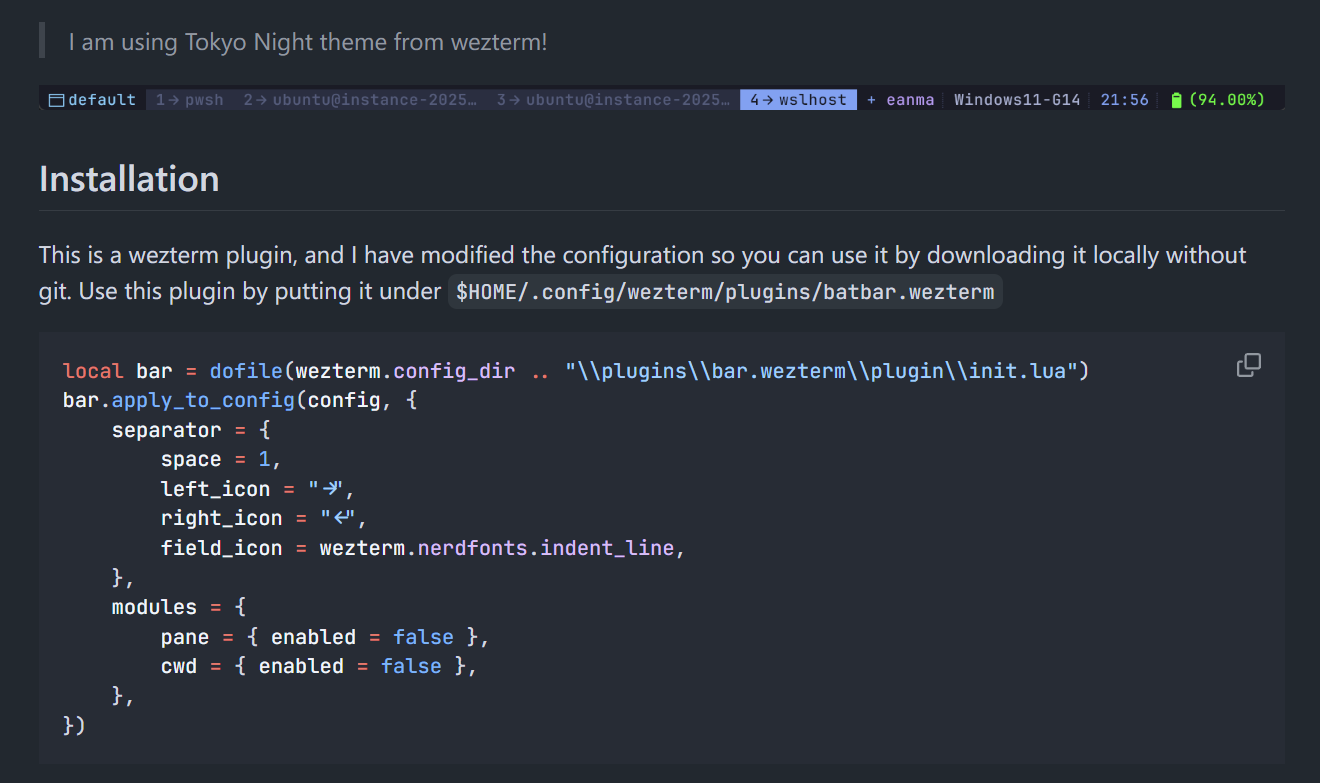Click 'false' value on the pane line

[x=423, y=637]
